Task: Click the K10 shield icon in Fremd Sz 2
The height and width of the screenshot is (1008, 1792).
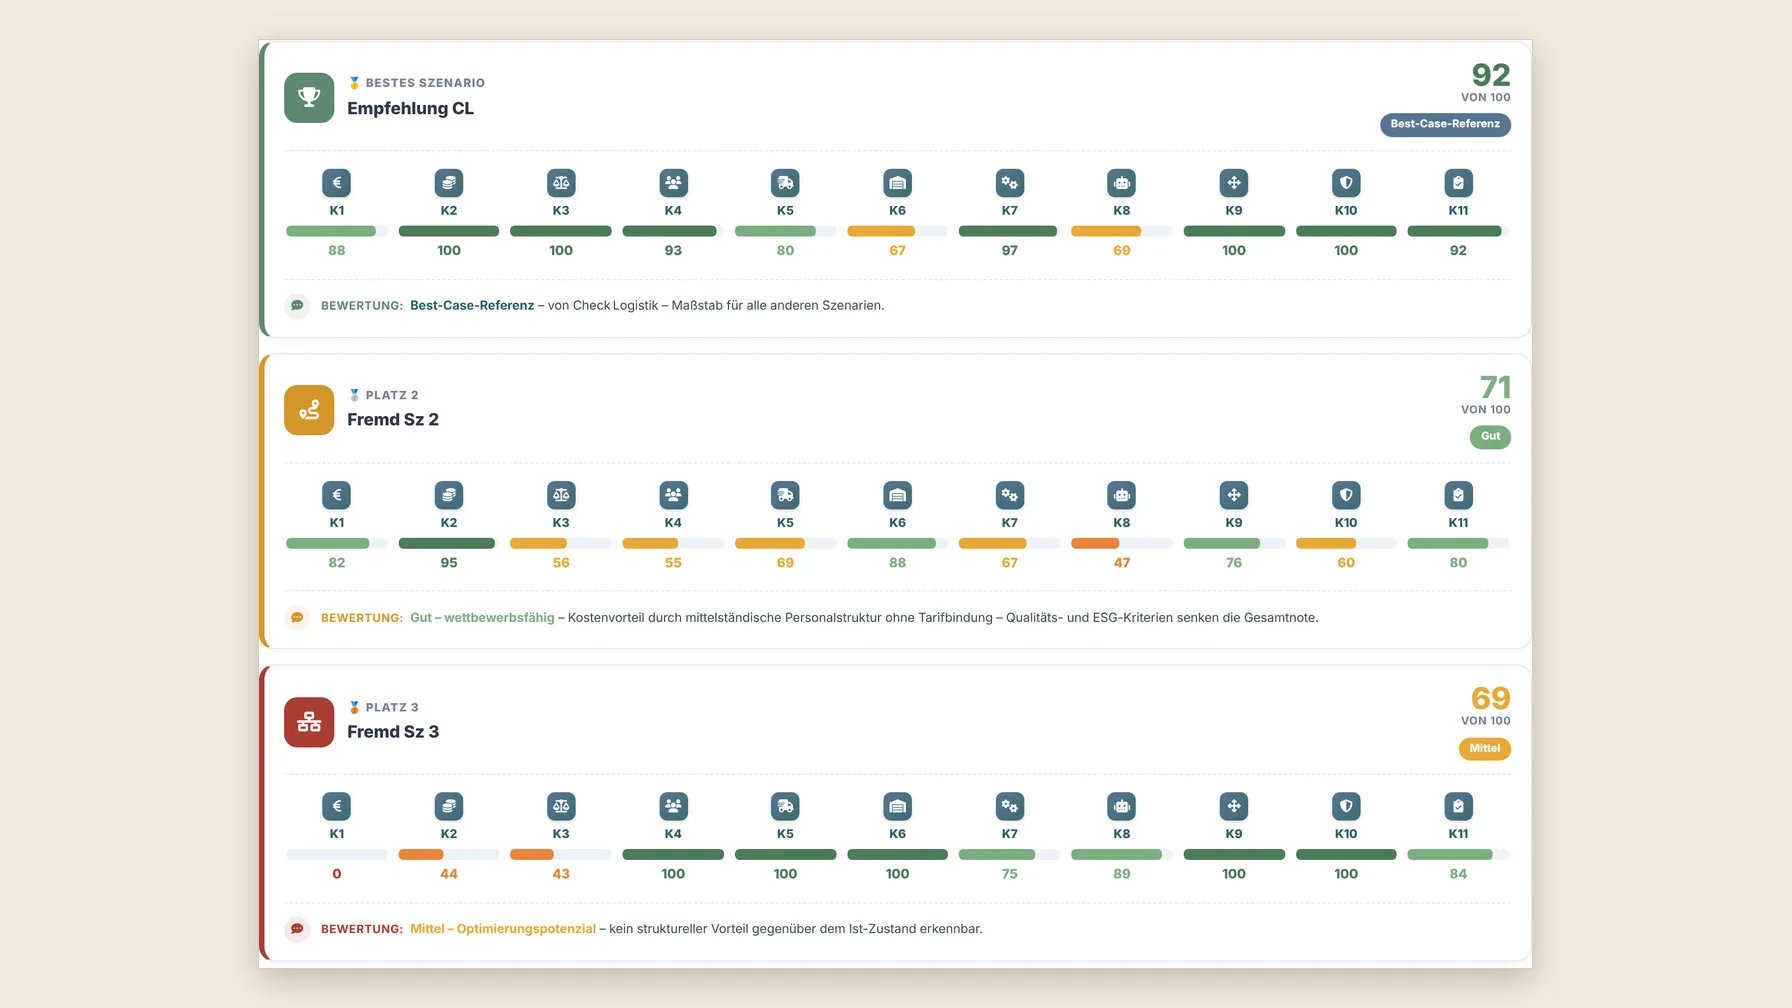Action: click(x=1346, y=495)
